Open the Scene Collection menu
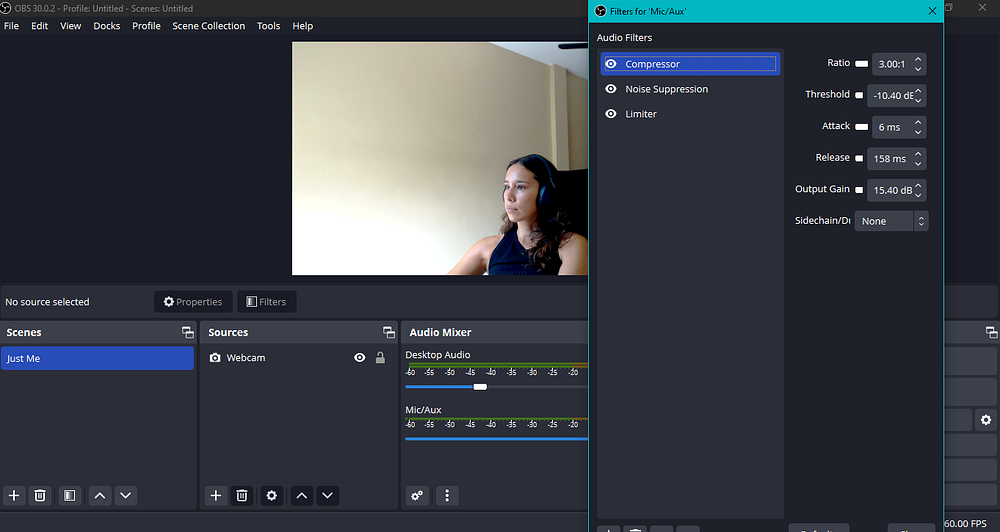This screenshot has height=532, width=1000. tap(208, 26)
